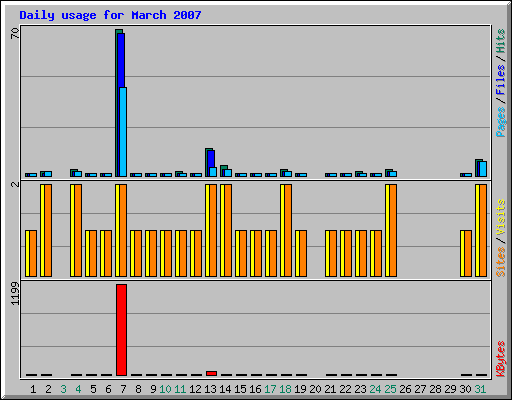Click the hits/pages bar cluster for day 31
The width and height of the screenshot is (512, 400).
pyautogui.click(x=481, y=168)
